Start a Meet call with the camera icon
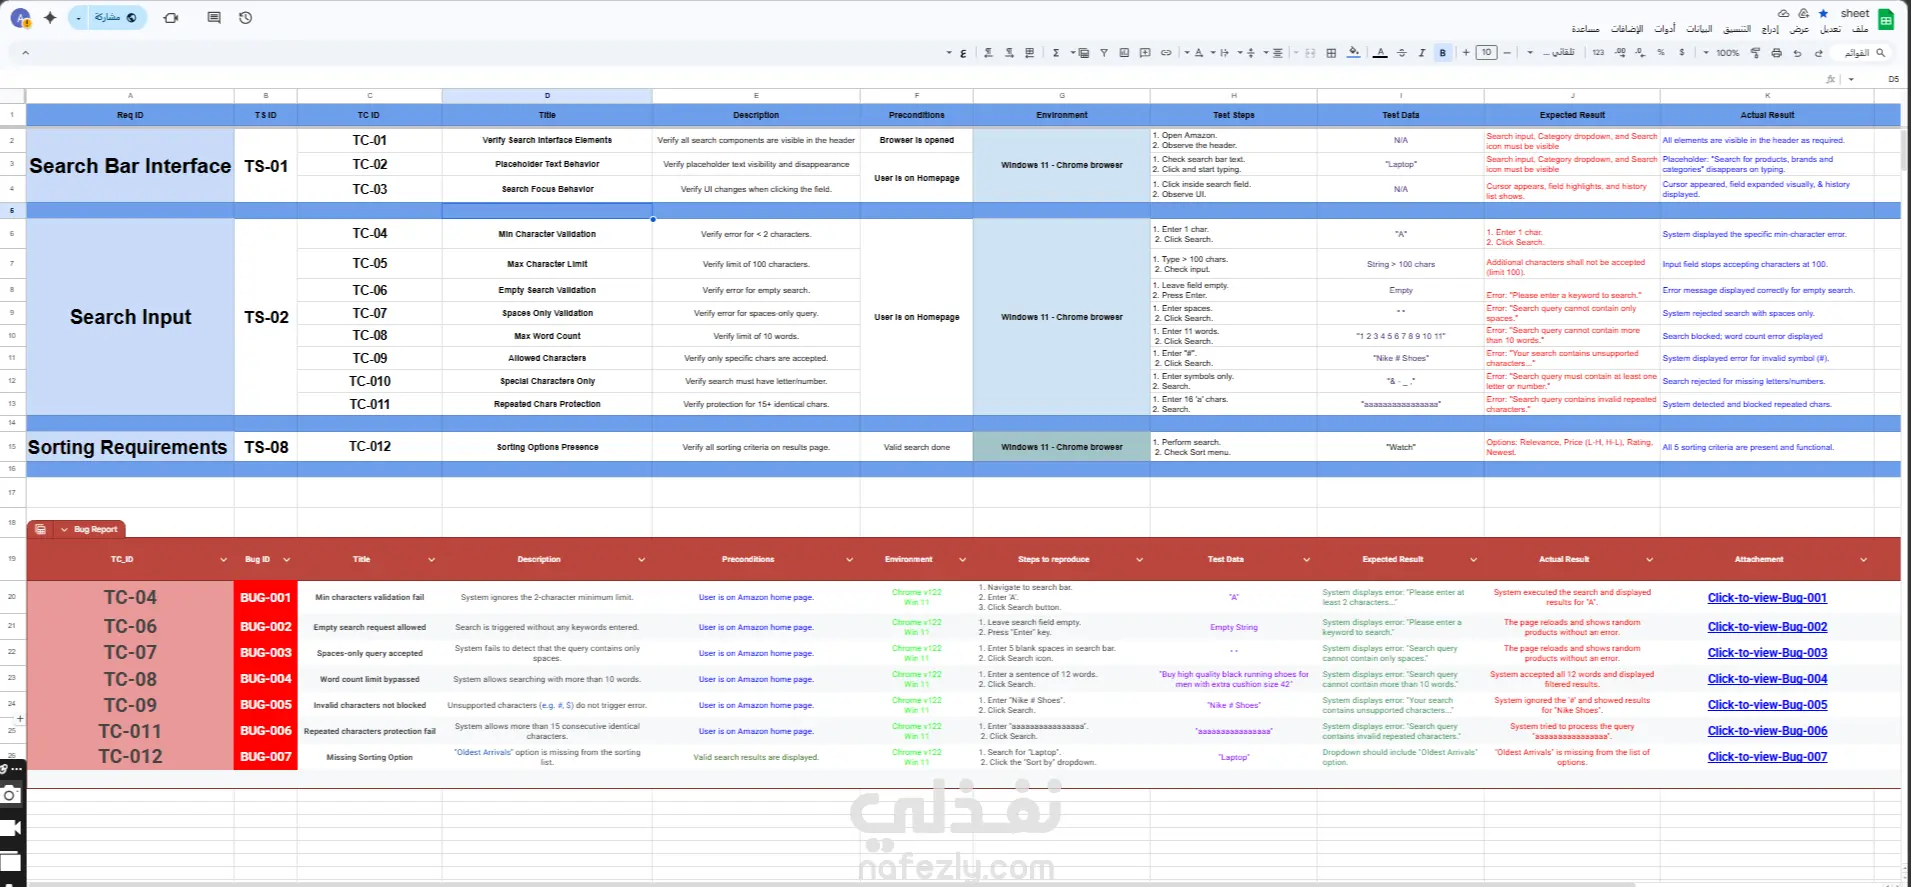 [171, 18]
